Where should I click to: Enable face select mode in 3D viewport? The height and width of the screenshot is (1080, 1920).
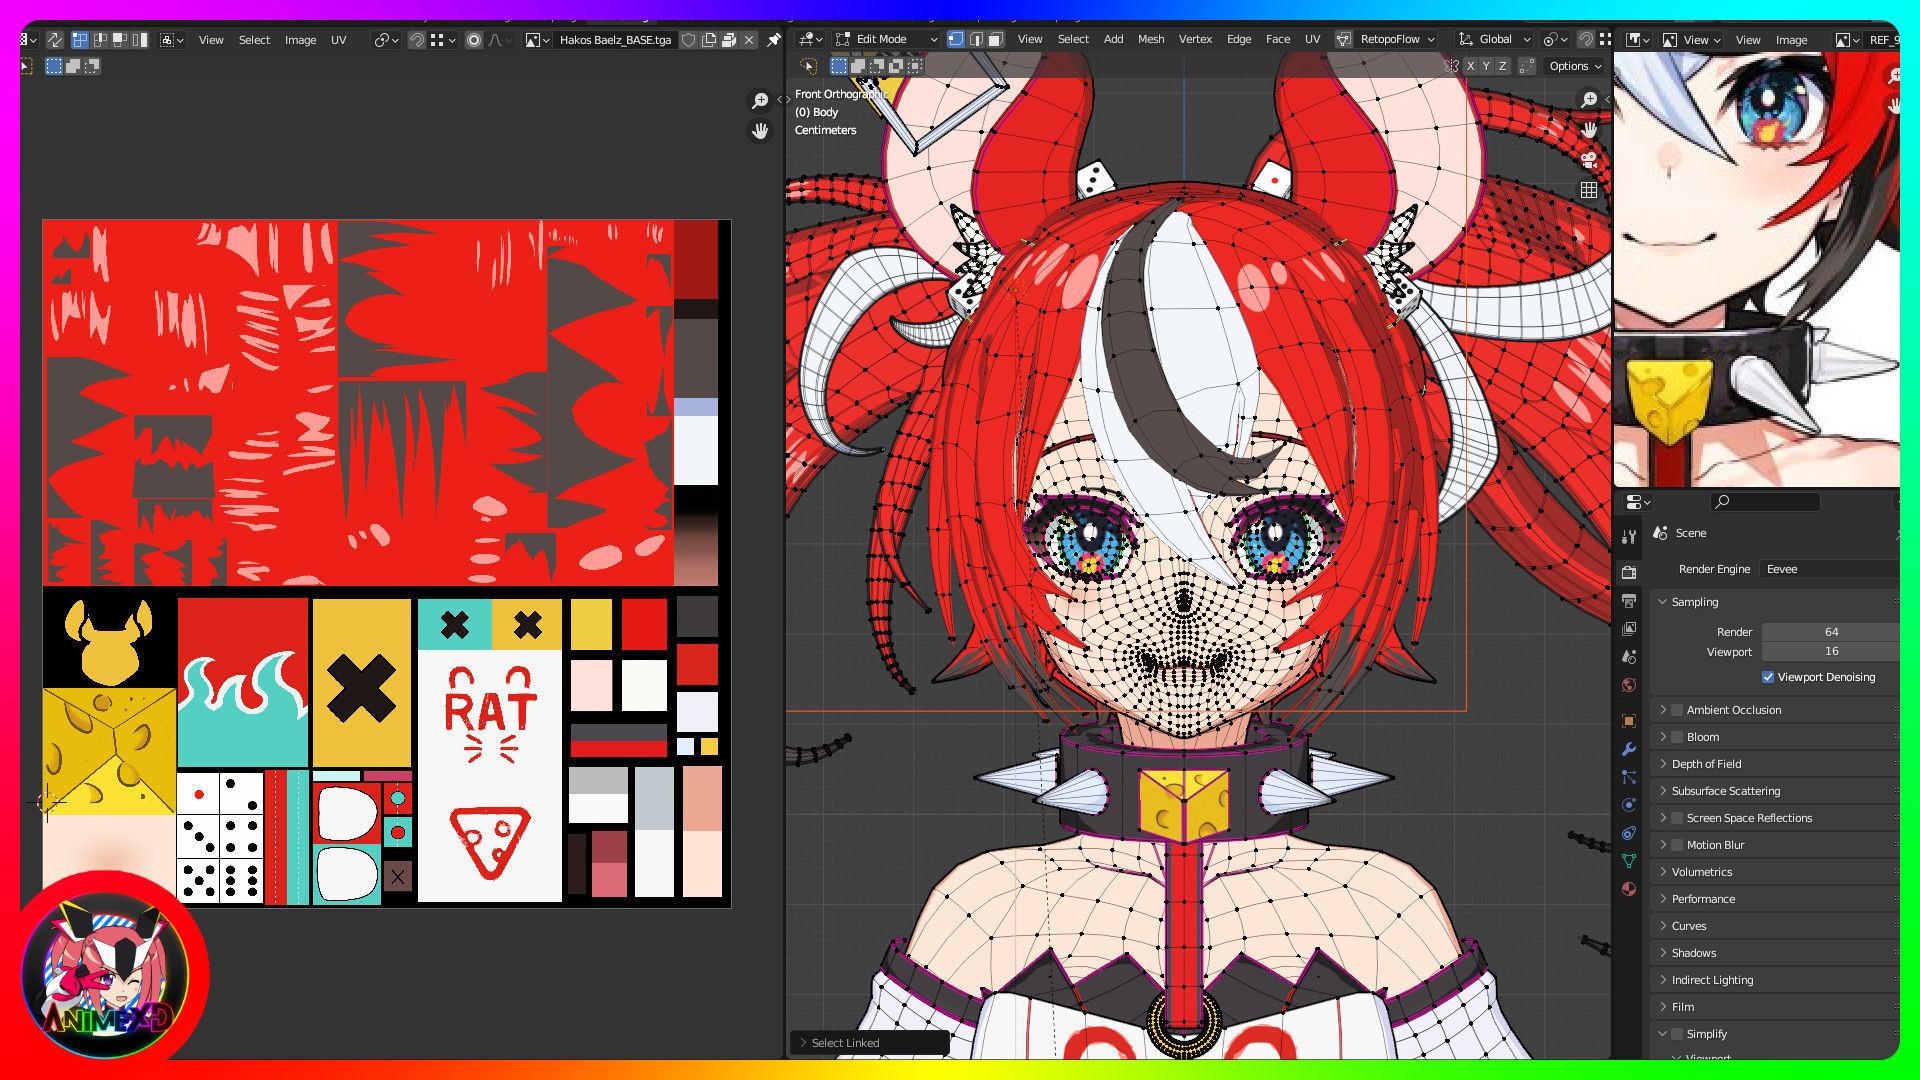[x=995, y=39]
